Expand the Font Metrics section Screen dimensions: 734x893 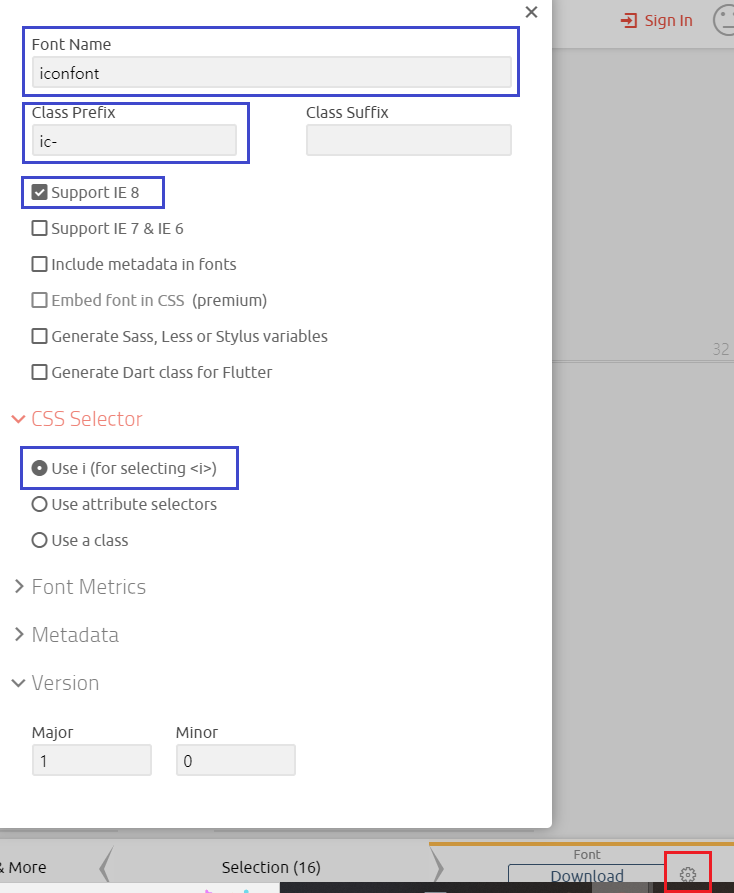coord(80,587)
